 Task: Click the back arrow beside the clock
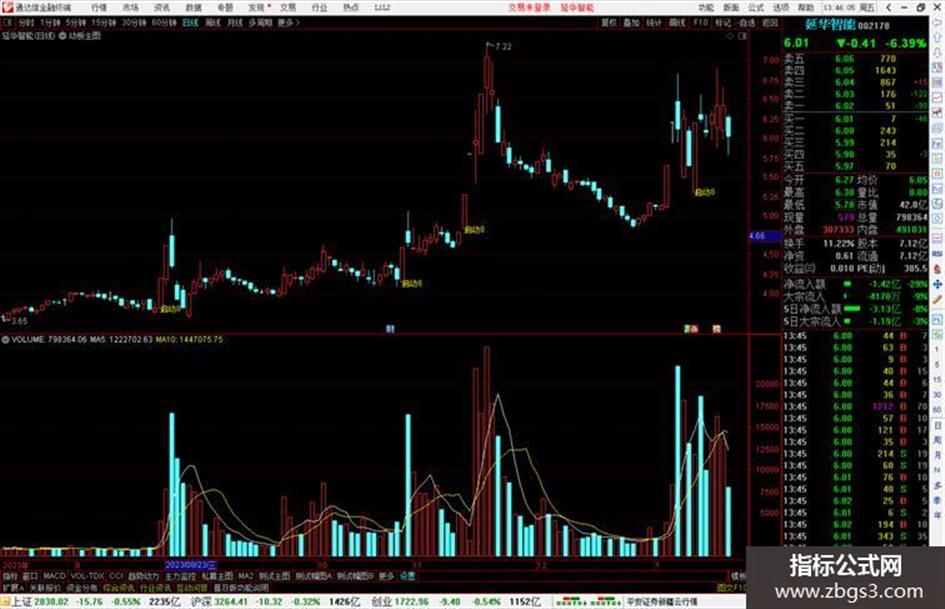pyautogui.click(x=888, y=7)
